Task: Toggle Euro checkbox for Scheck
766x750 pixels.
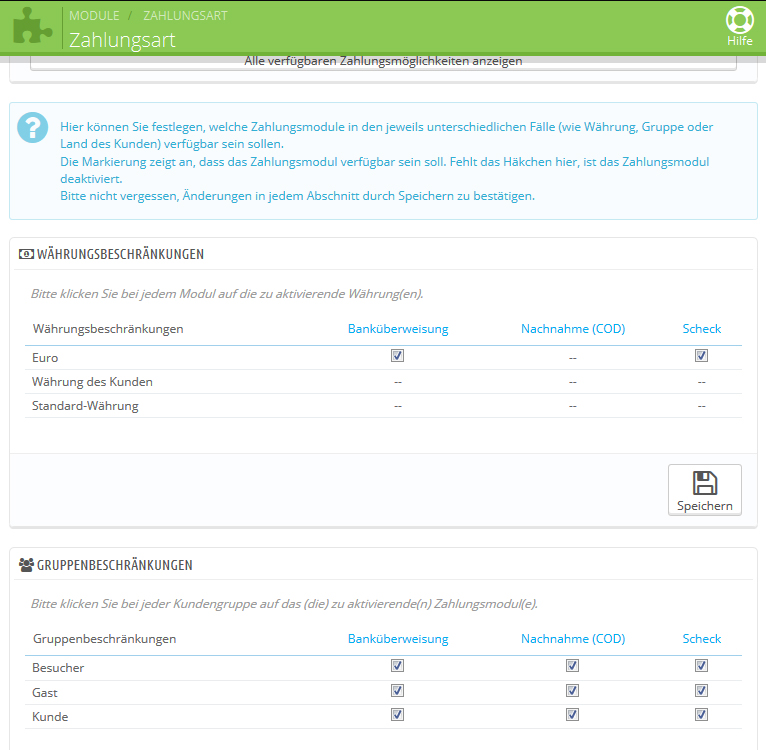Action: click(702, 356)
